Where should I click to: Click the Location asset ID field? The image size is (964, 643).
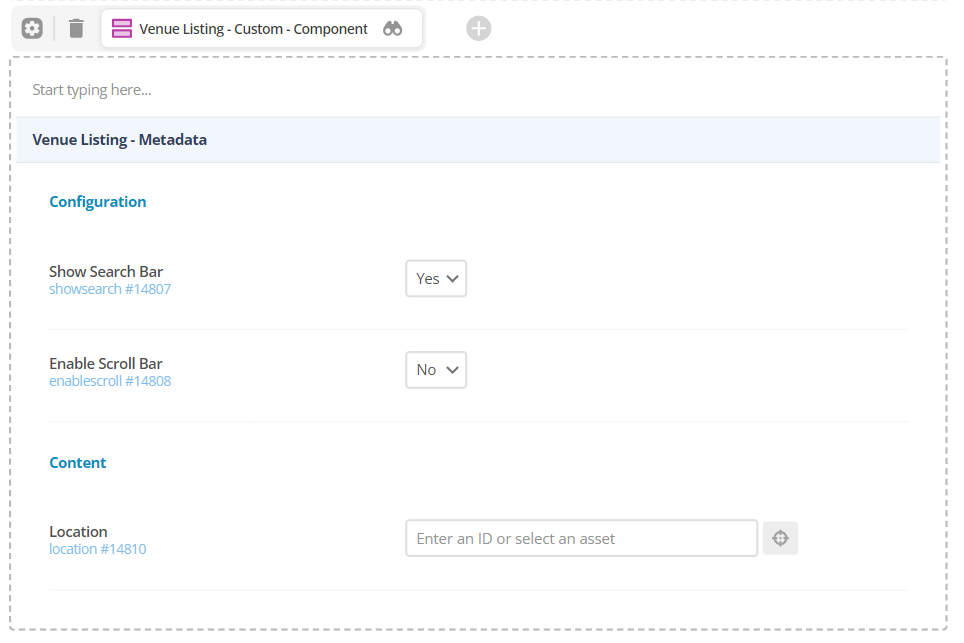click(582, 538)
